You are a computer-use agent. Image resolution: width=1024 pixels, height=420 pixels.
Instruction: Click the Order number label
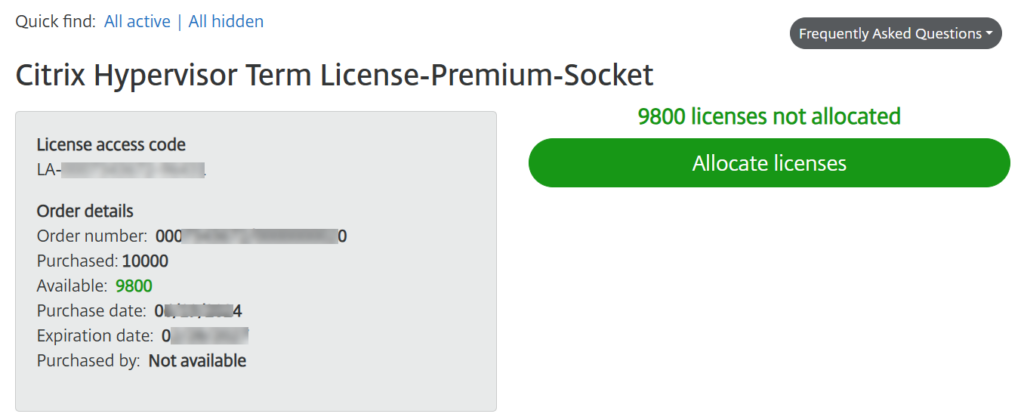tap(92, 236)
